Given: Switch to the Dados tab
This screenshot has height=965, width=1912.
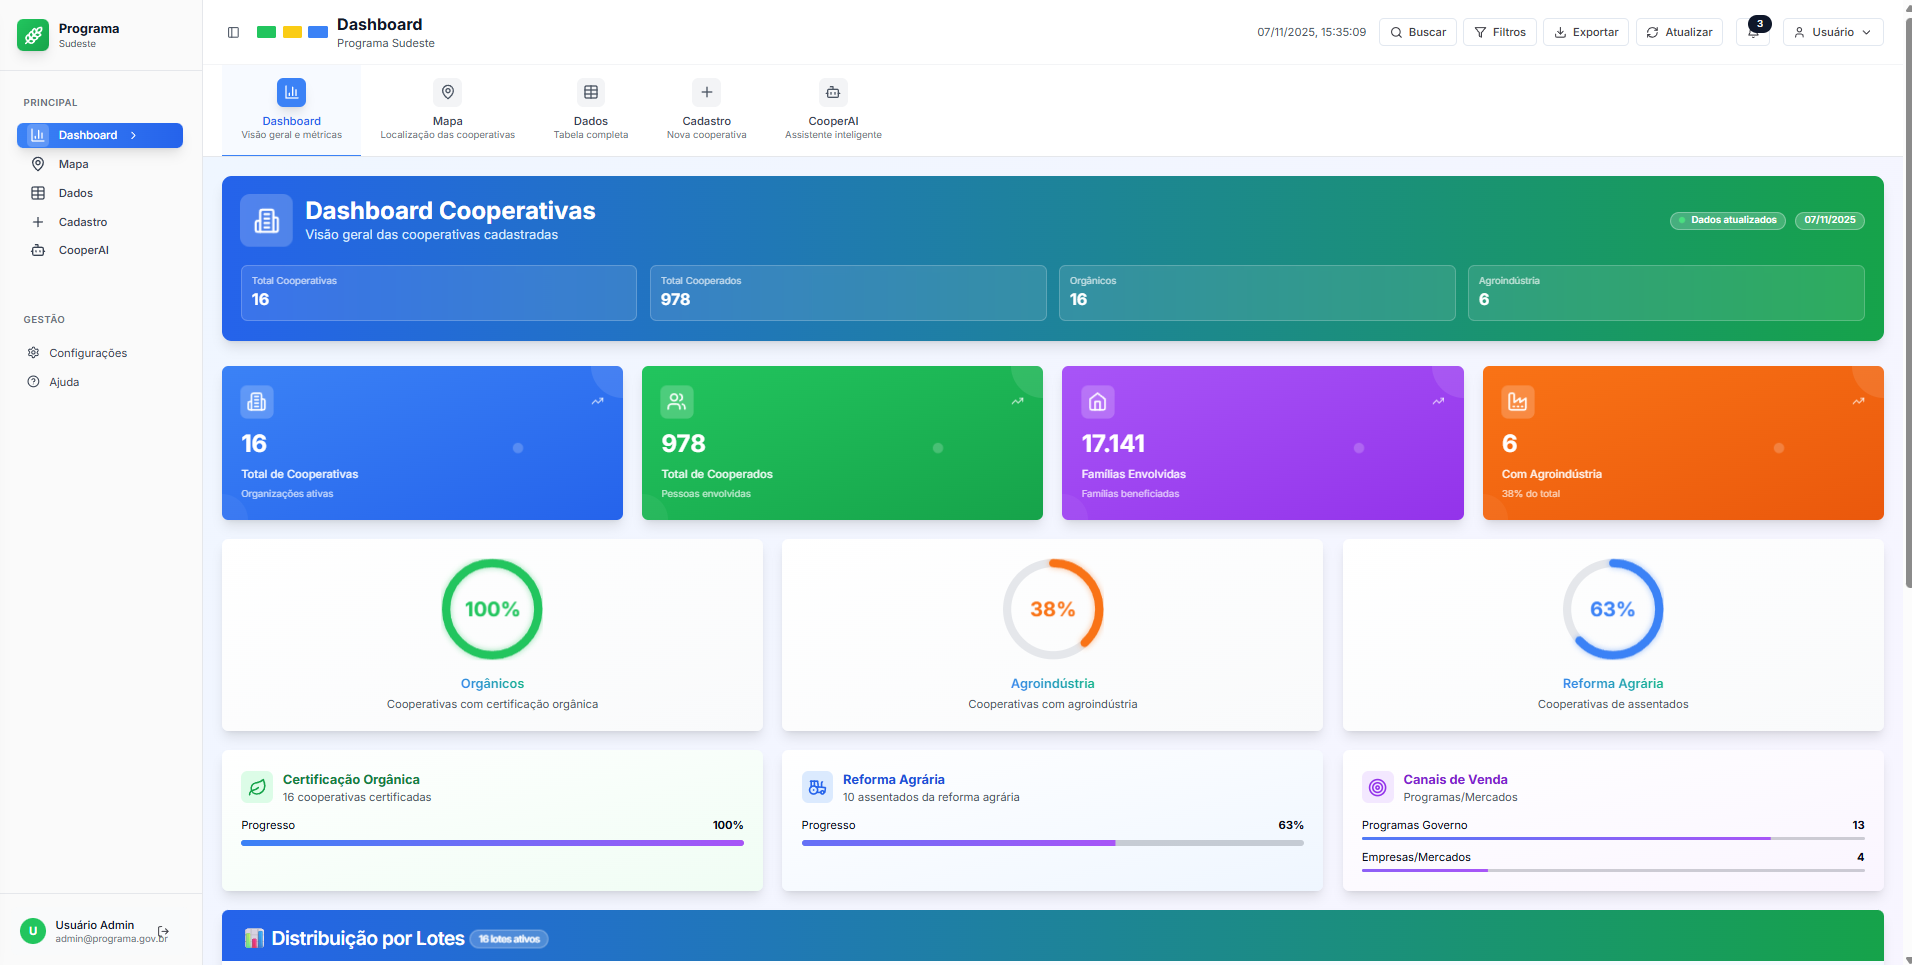Looking at the screenshot, I should (x=591, y=110).
